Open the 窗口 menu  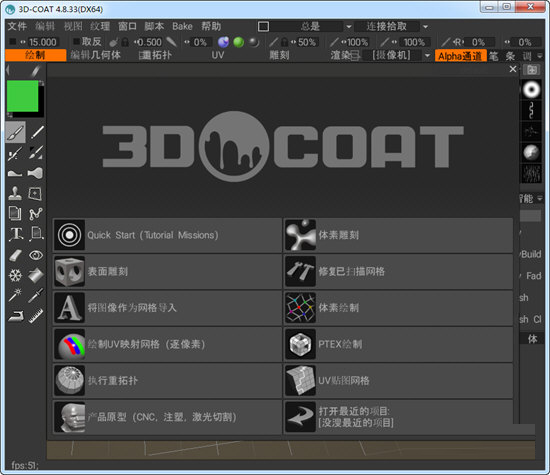pos(127,26)
